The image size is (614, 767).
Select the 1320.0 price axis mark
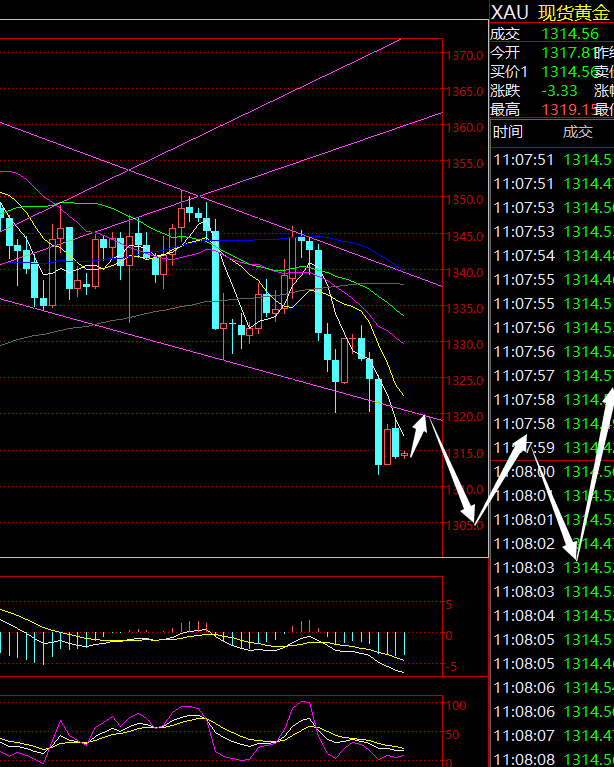[x=464, y=417]
